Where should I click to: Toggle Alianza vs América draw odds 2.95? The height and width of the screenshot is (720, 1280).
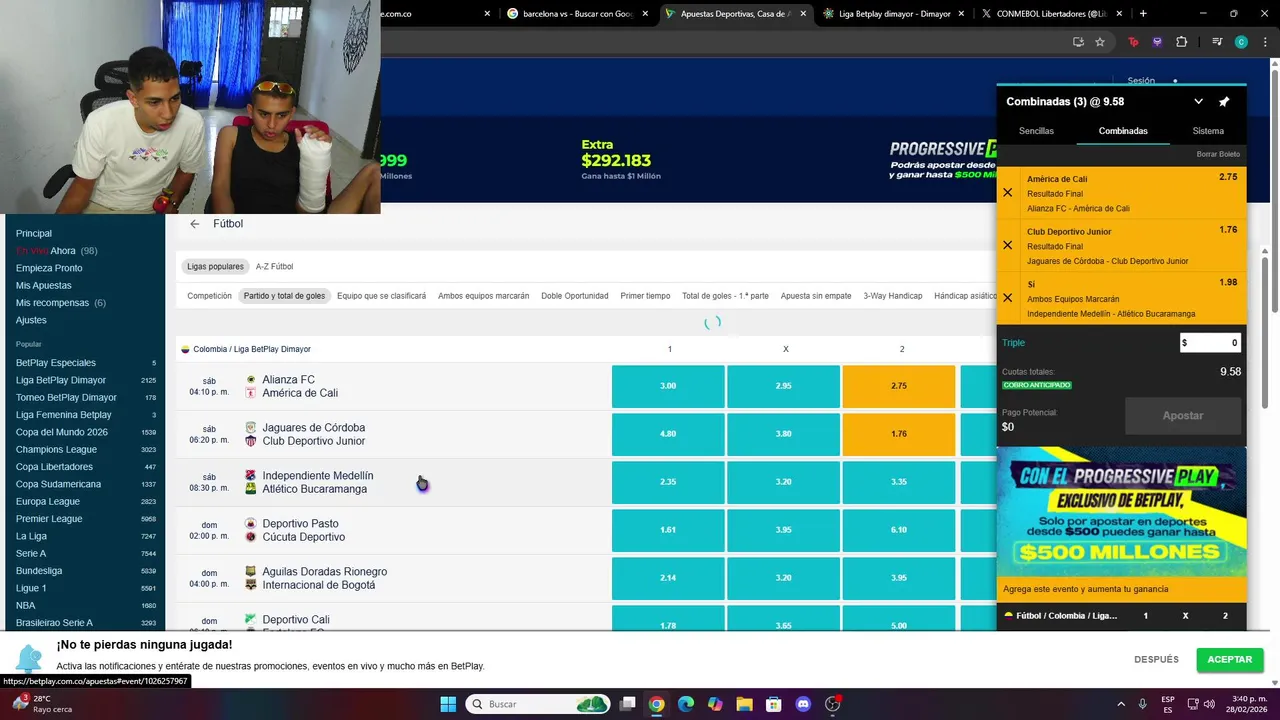point(783,386)
